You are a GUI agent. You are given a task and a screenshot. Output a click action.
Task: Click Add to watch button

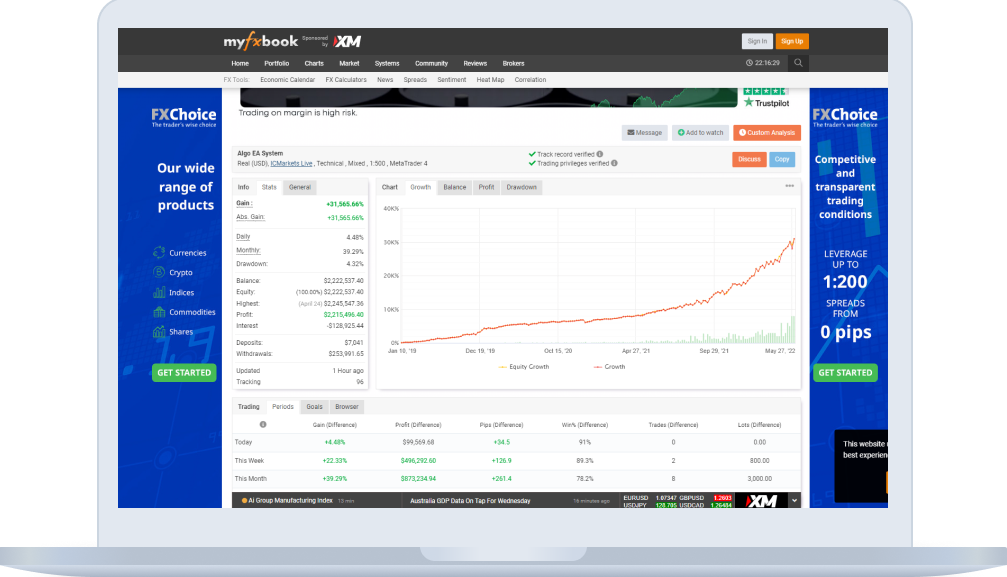[700, 132]
